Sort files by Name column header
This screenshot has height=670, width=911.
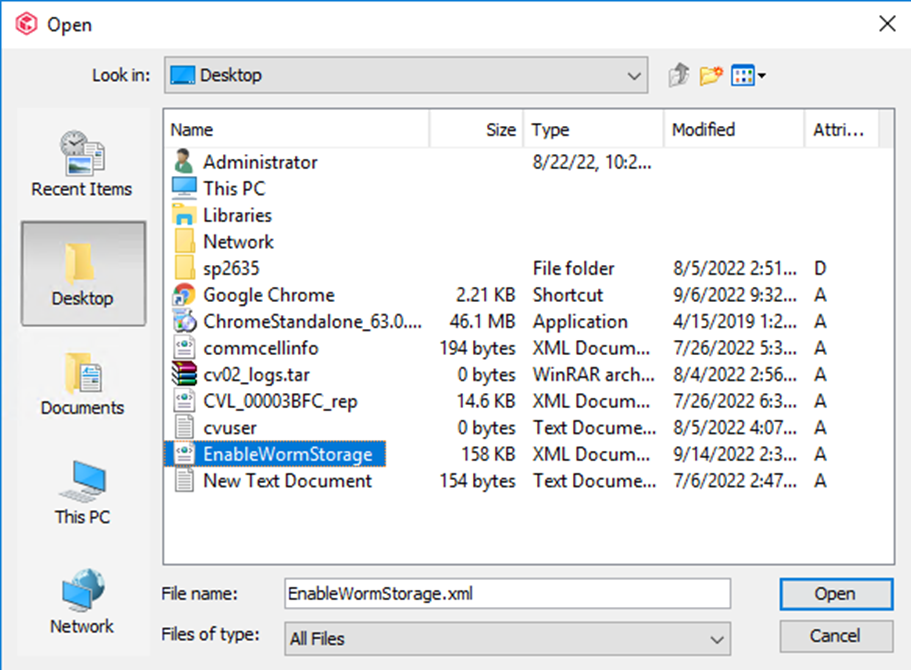point(296,130)
